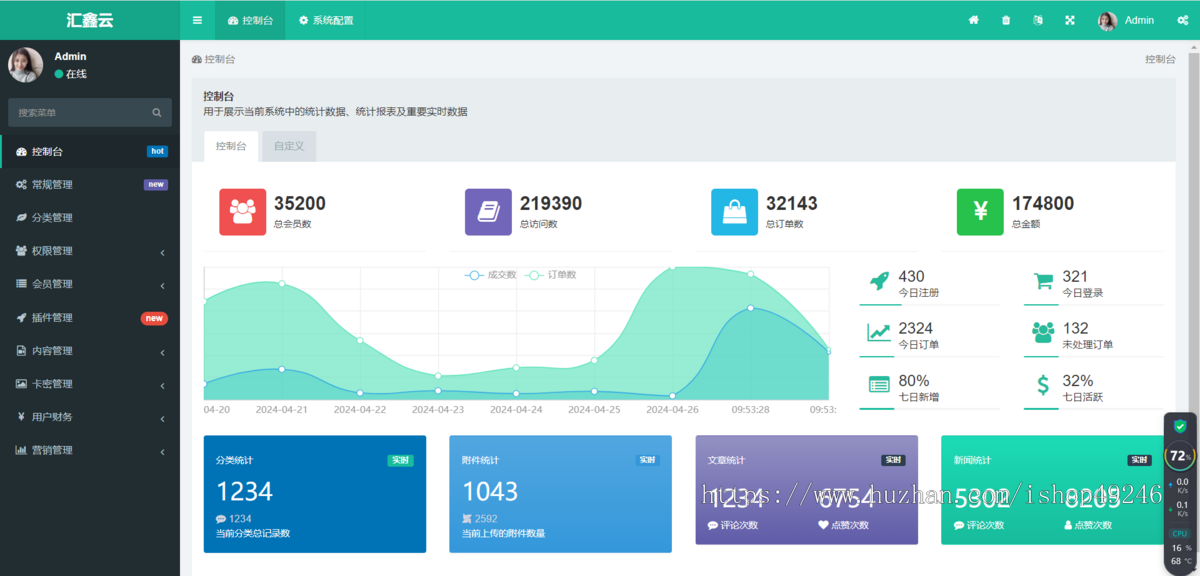Select the 自定义 panel tab
Screen dimensions: 1200x576
(x=289, y=146)
